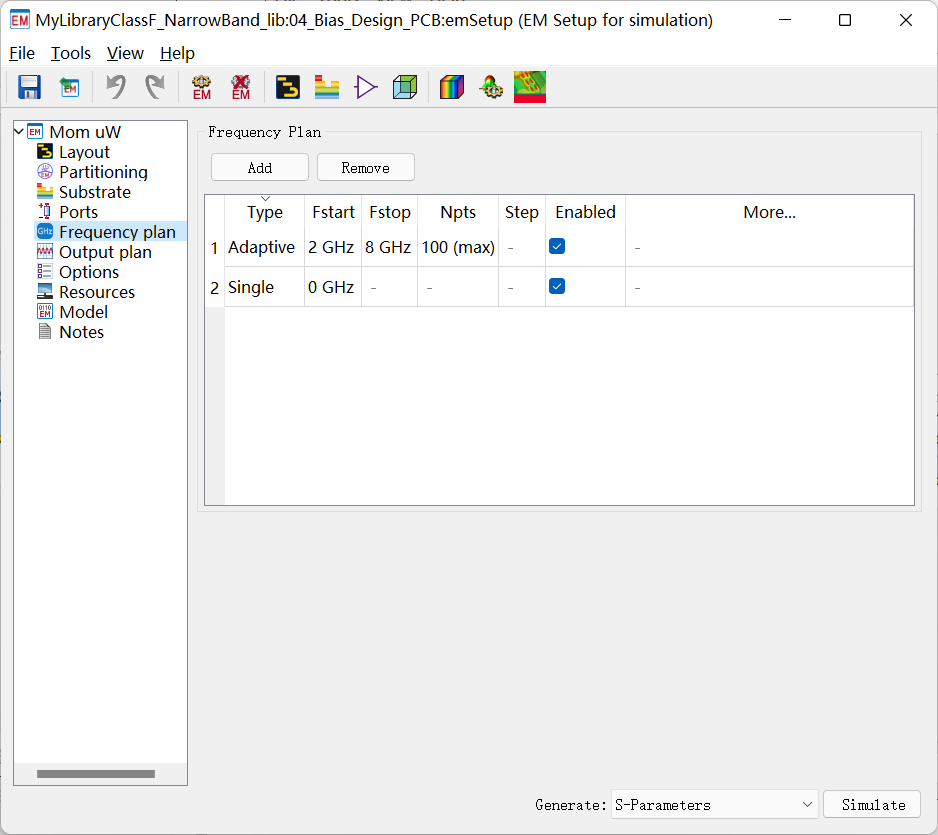Open the 3D EM preview cube icon
The width and height of the screenshot is (938, 835).
(x=405, y=87)
